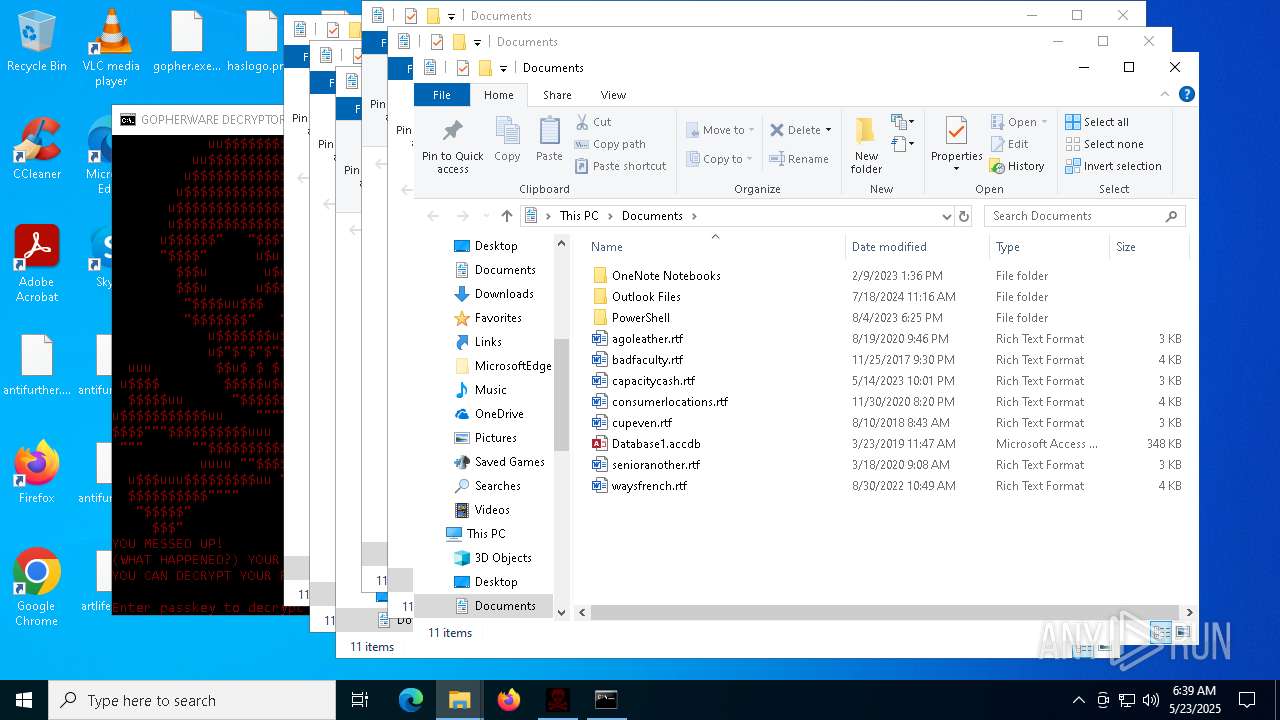Viewport: 1280px width, 720px height.
Task: Select Google Chrome desktop shortcut
Action: (36, 588)
